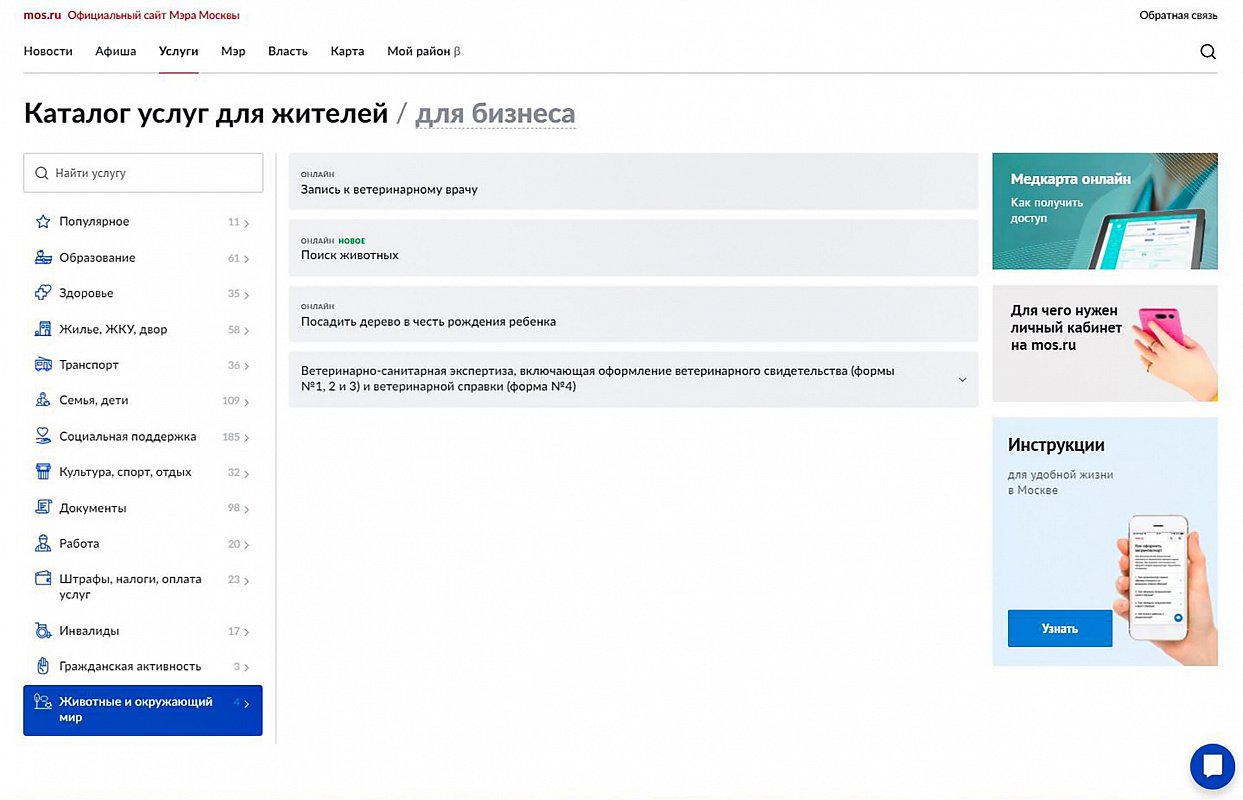The height and width of the screenshot is (800, 1243).
Task: Switch to the Карта menu item
Action: [347, 51]
